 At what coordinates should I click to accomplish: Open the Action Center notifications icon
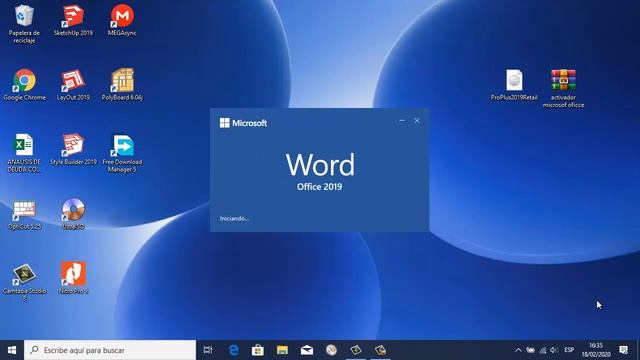(x=623, y=350)
